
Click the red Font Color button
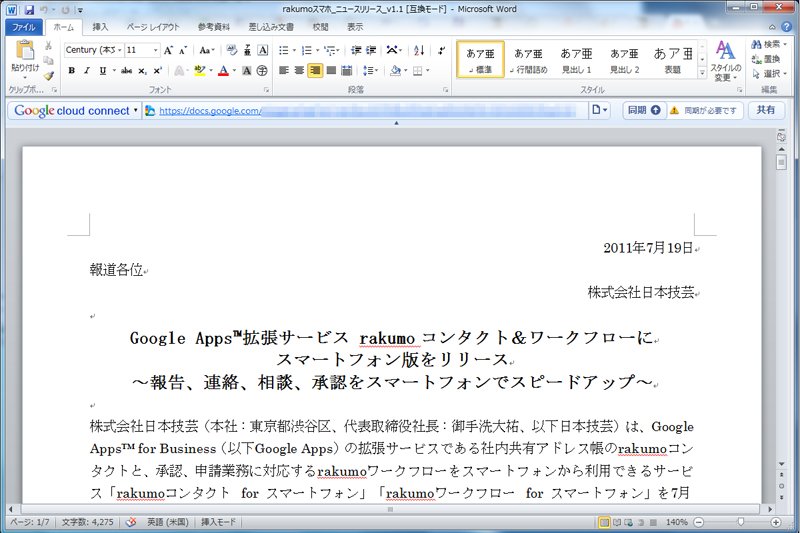223,71
